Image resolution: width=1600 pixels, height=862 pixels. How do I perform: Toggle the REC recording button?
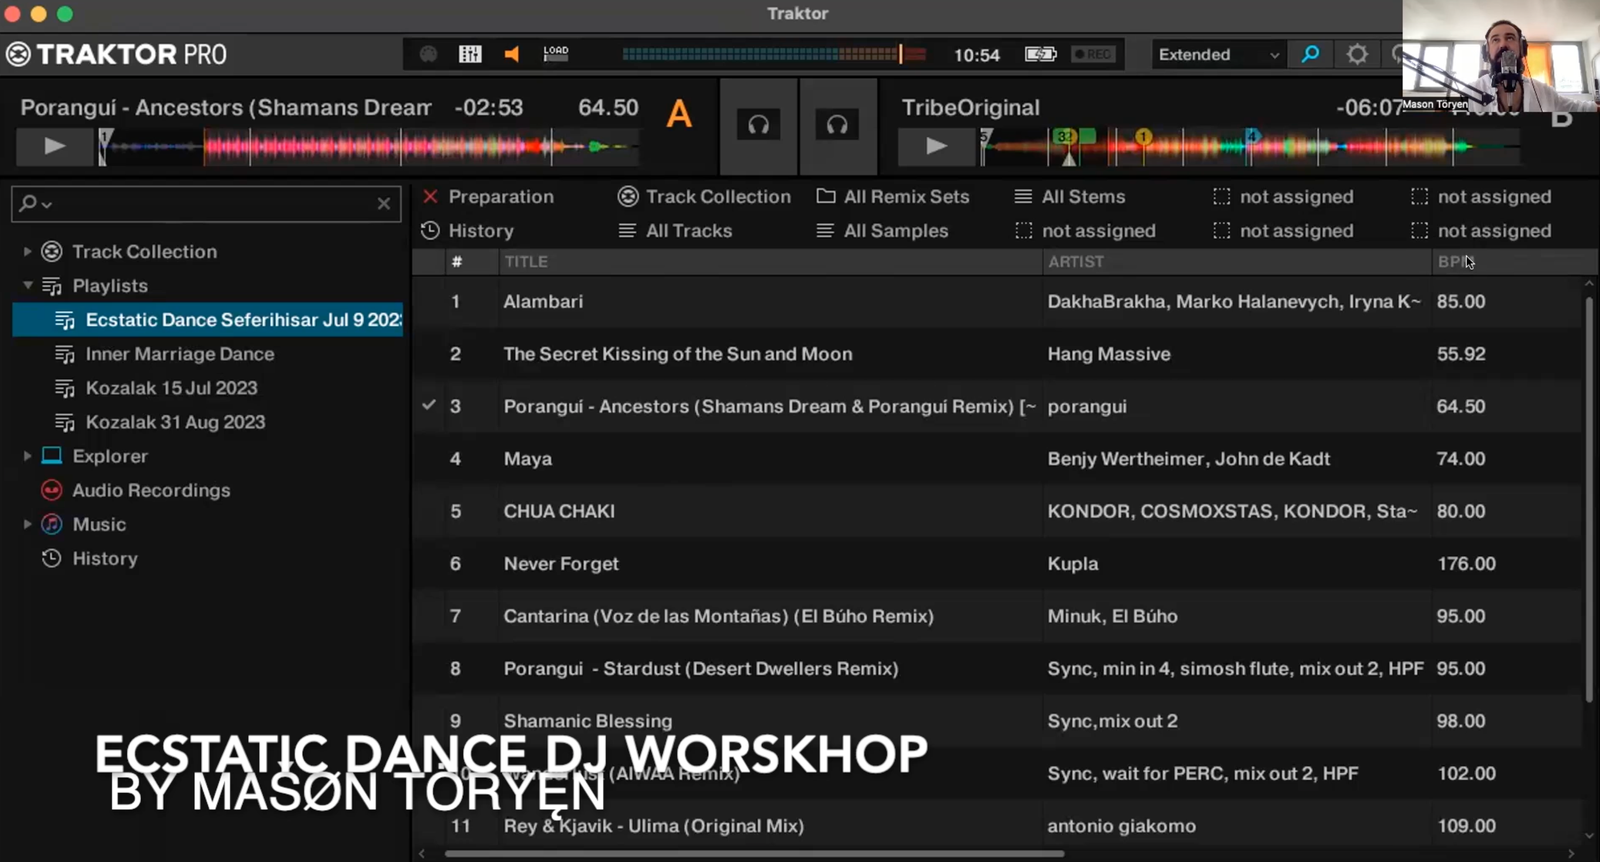1092,54
